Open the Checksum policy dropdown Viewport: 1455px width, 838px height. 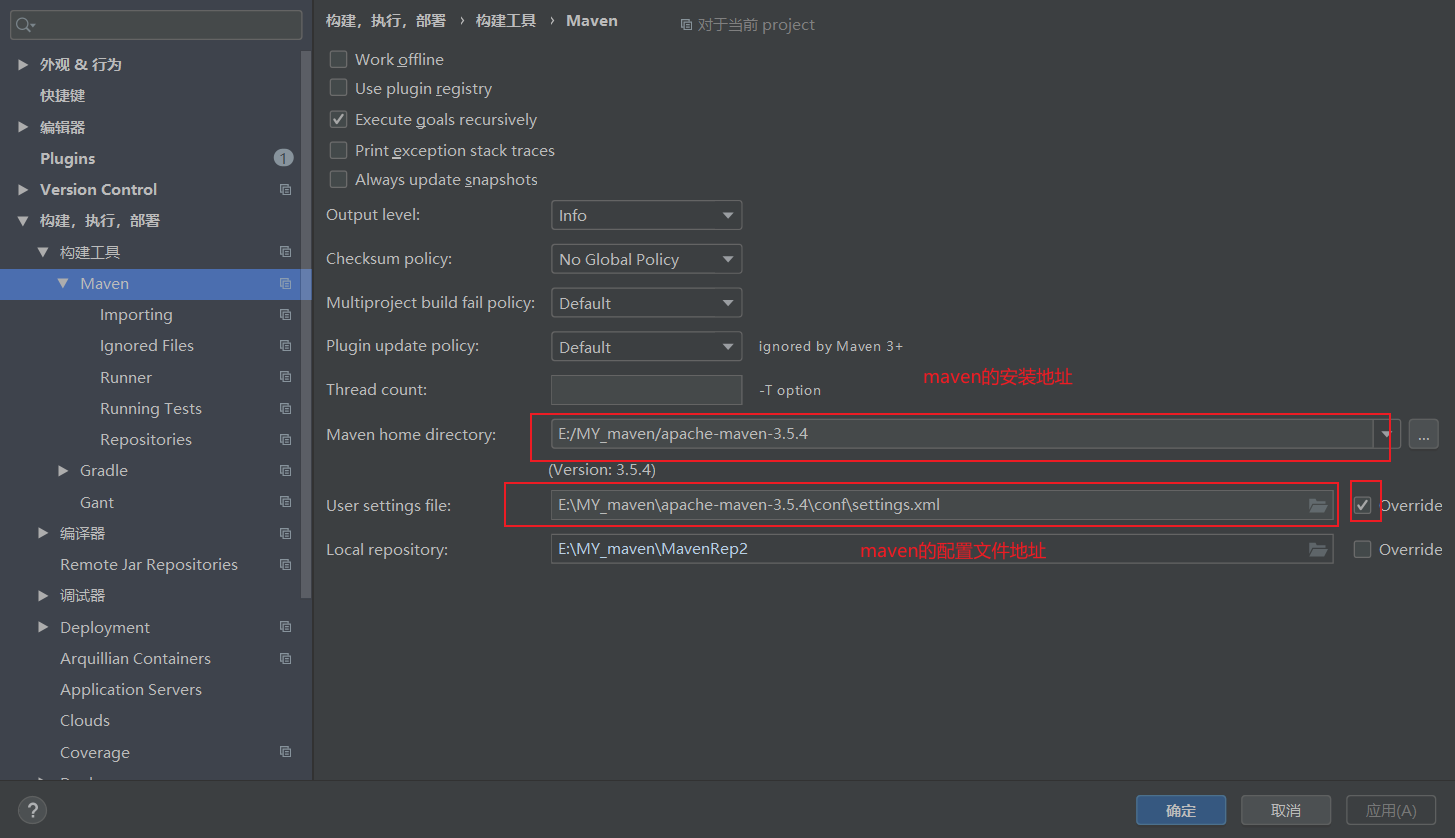(x=646, y=259)
